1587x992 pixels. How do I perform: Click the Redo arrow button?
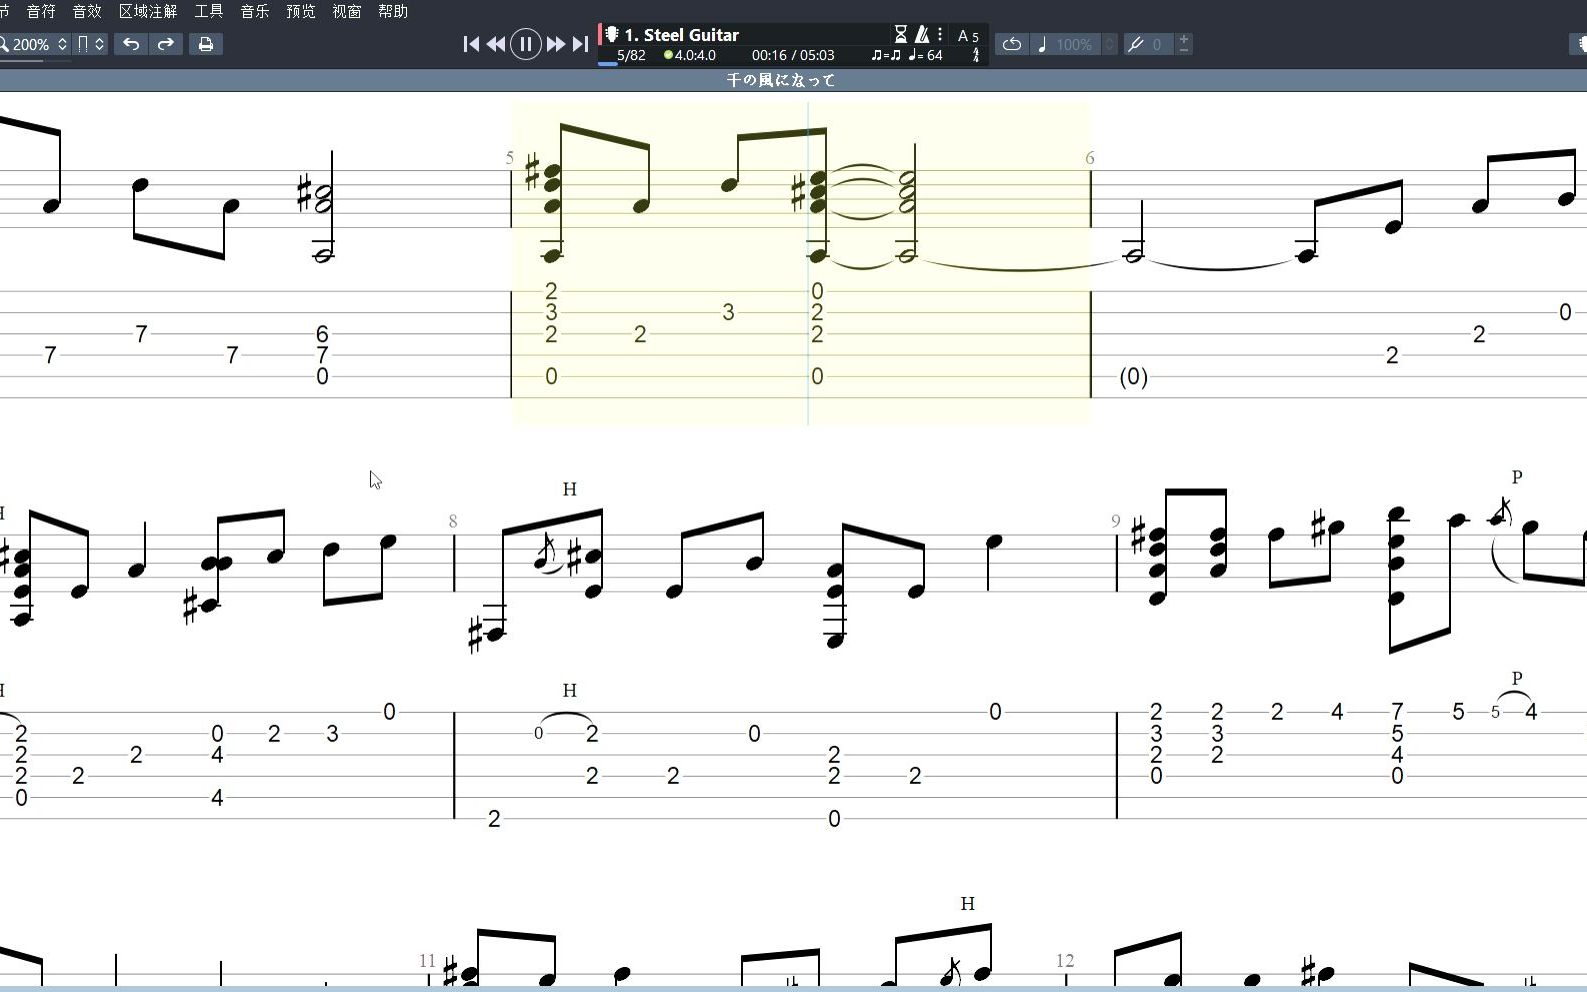point(166,44)
